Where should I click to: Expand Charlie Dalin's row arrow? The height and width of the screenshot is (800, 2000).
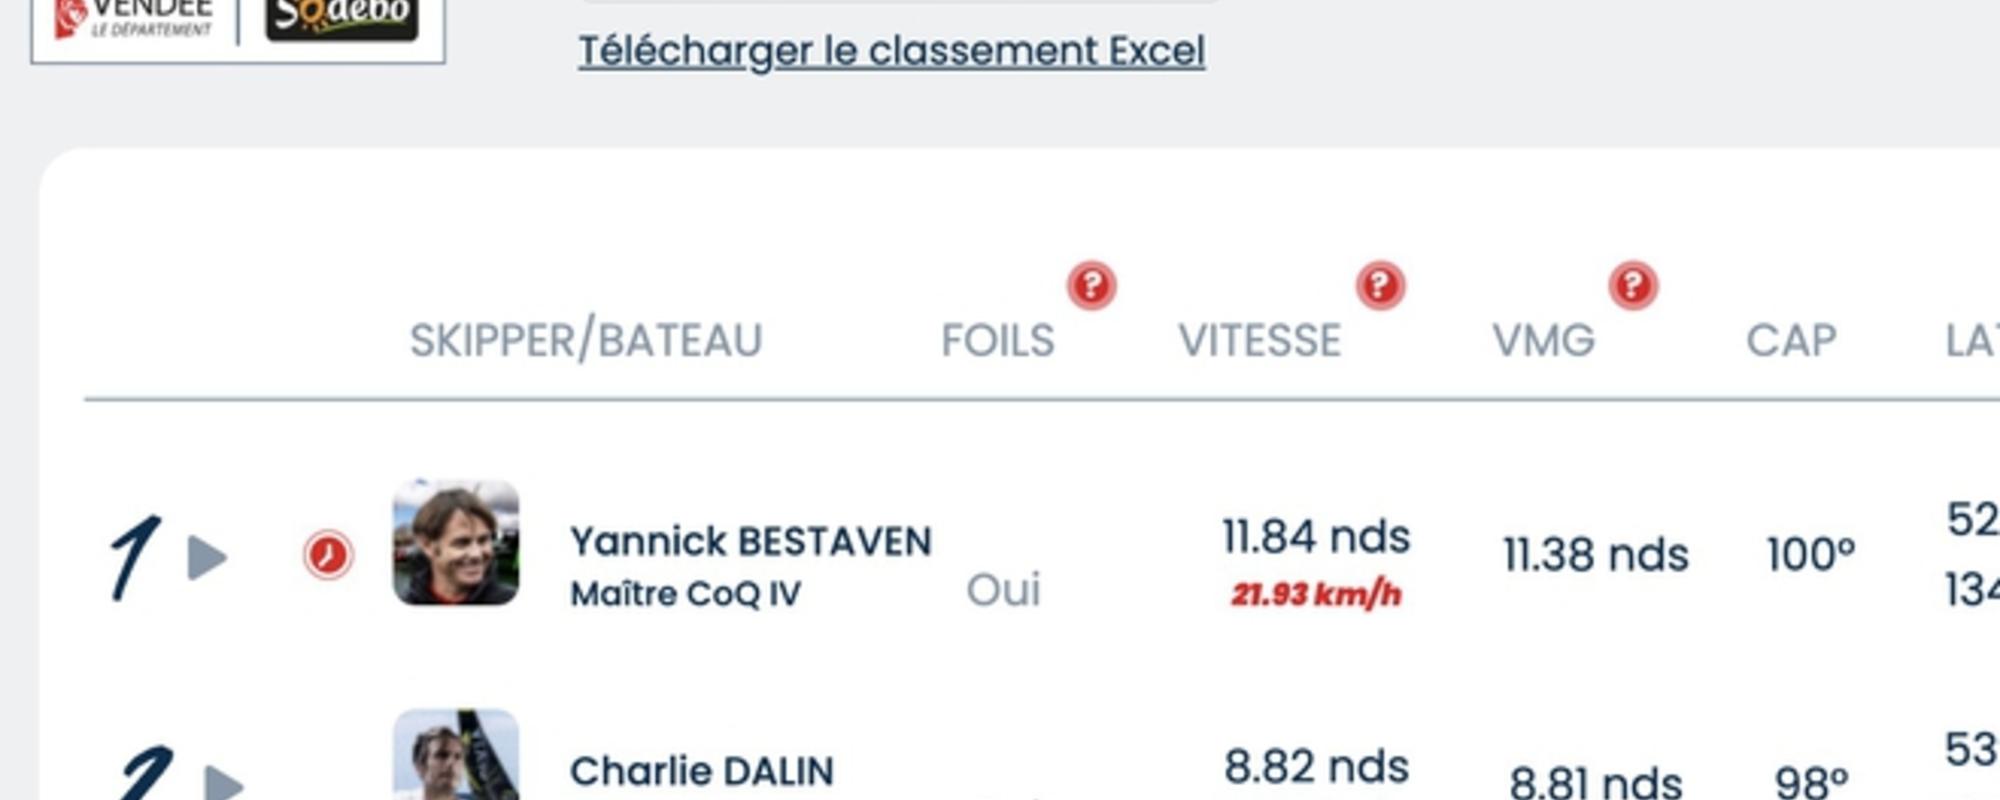coord(223,783)
